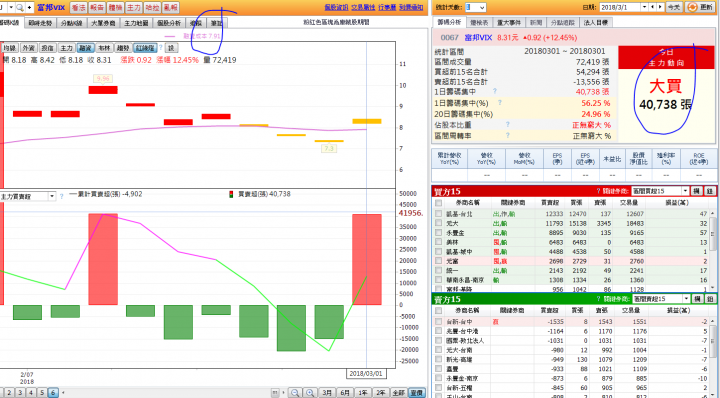The height and width of the screenshot is (398, 720).
Task: Click the 買賣超 column header in 買方15
Action: coord(550,203)
